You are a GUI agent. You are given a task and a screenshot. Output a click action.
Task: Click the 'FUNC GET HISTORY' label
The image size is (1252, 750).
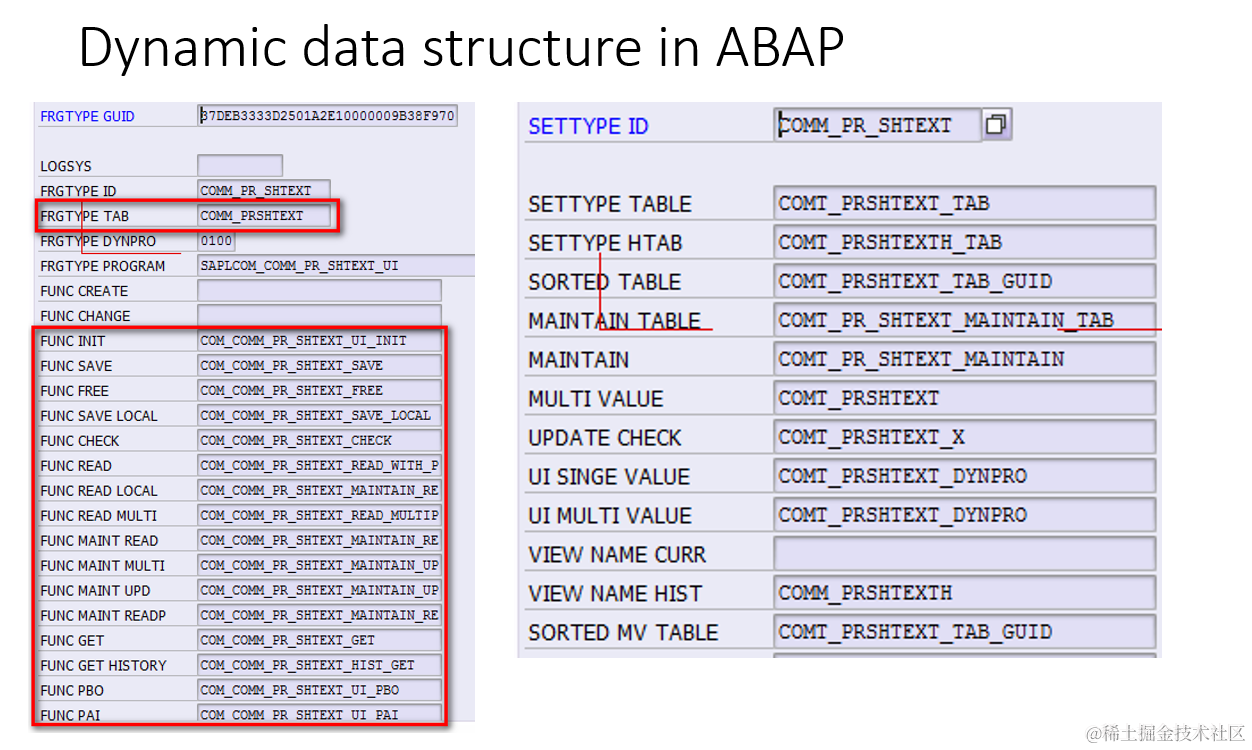point(103,666)
